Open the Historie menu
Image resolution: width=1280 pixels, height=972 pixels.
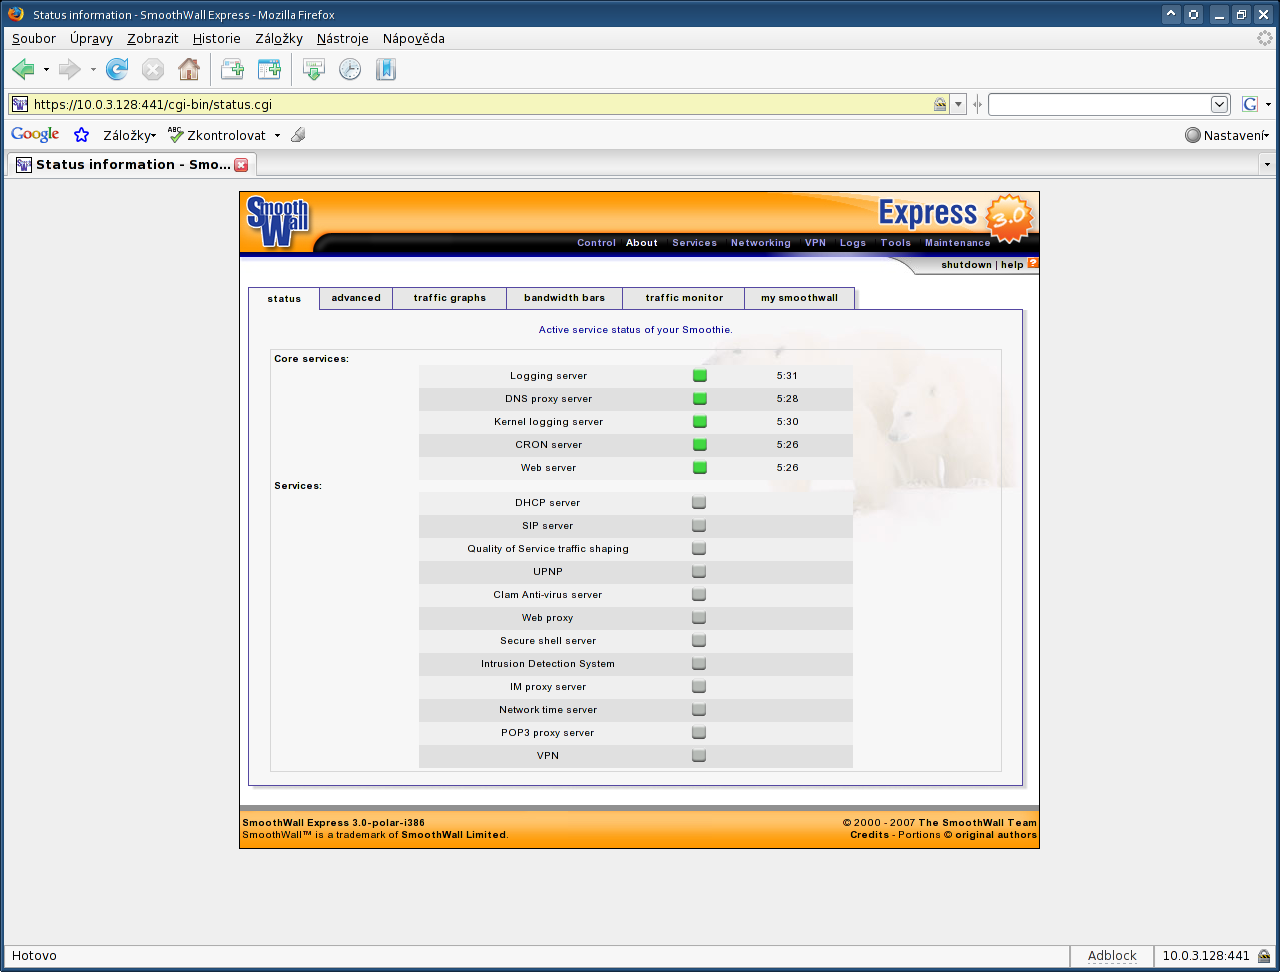(216, 39)
